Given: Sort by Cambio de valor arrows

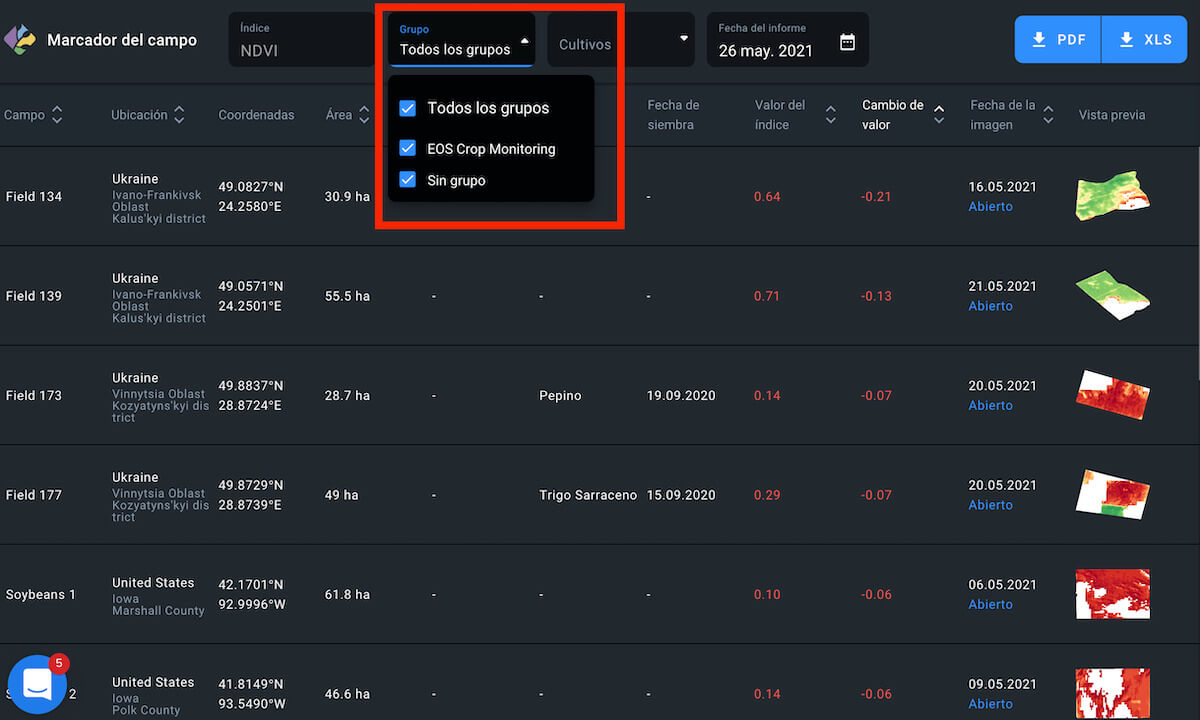Looking at the screenshot, I should (x=938, y=115).
